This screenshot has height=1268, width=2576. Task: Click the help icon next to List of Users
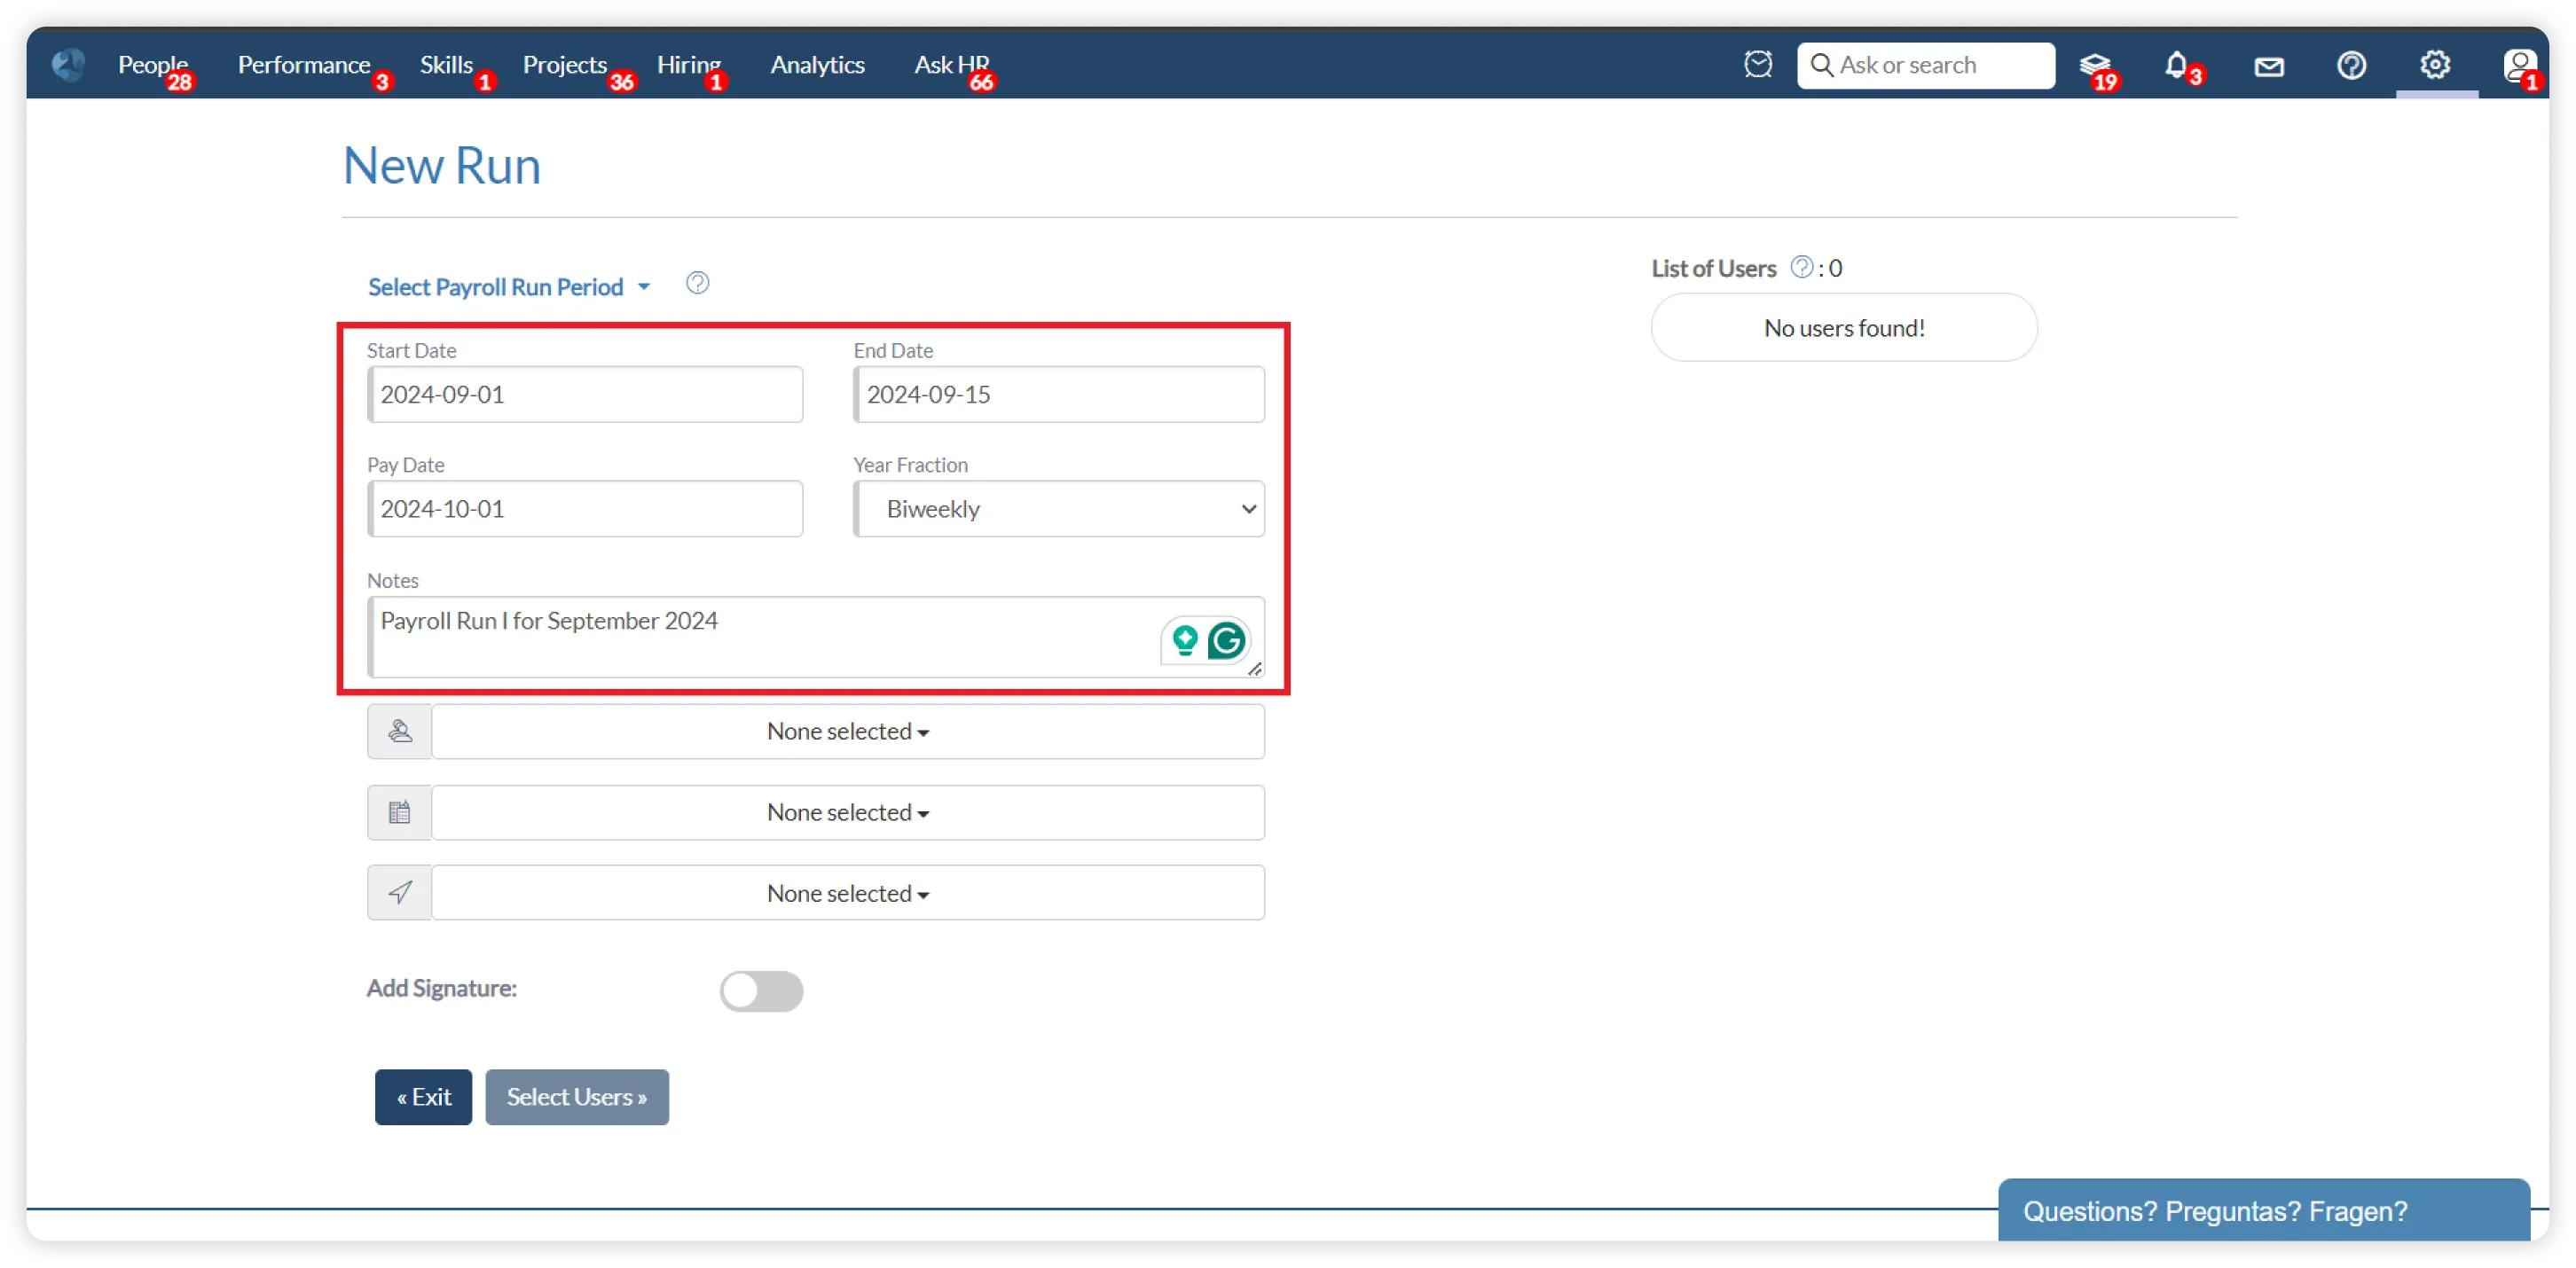tap(1801, 267)
